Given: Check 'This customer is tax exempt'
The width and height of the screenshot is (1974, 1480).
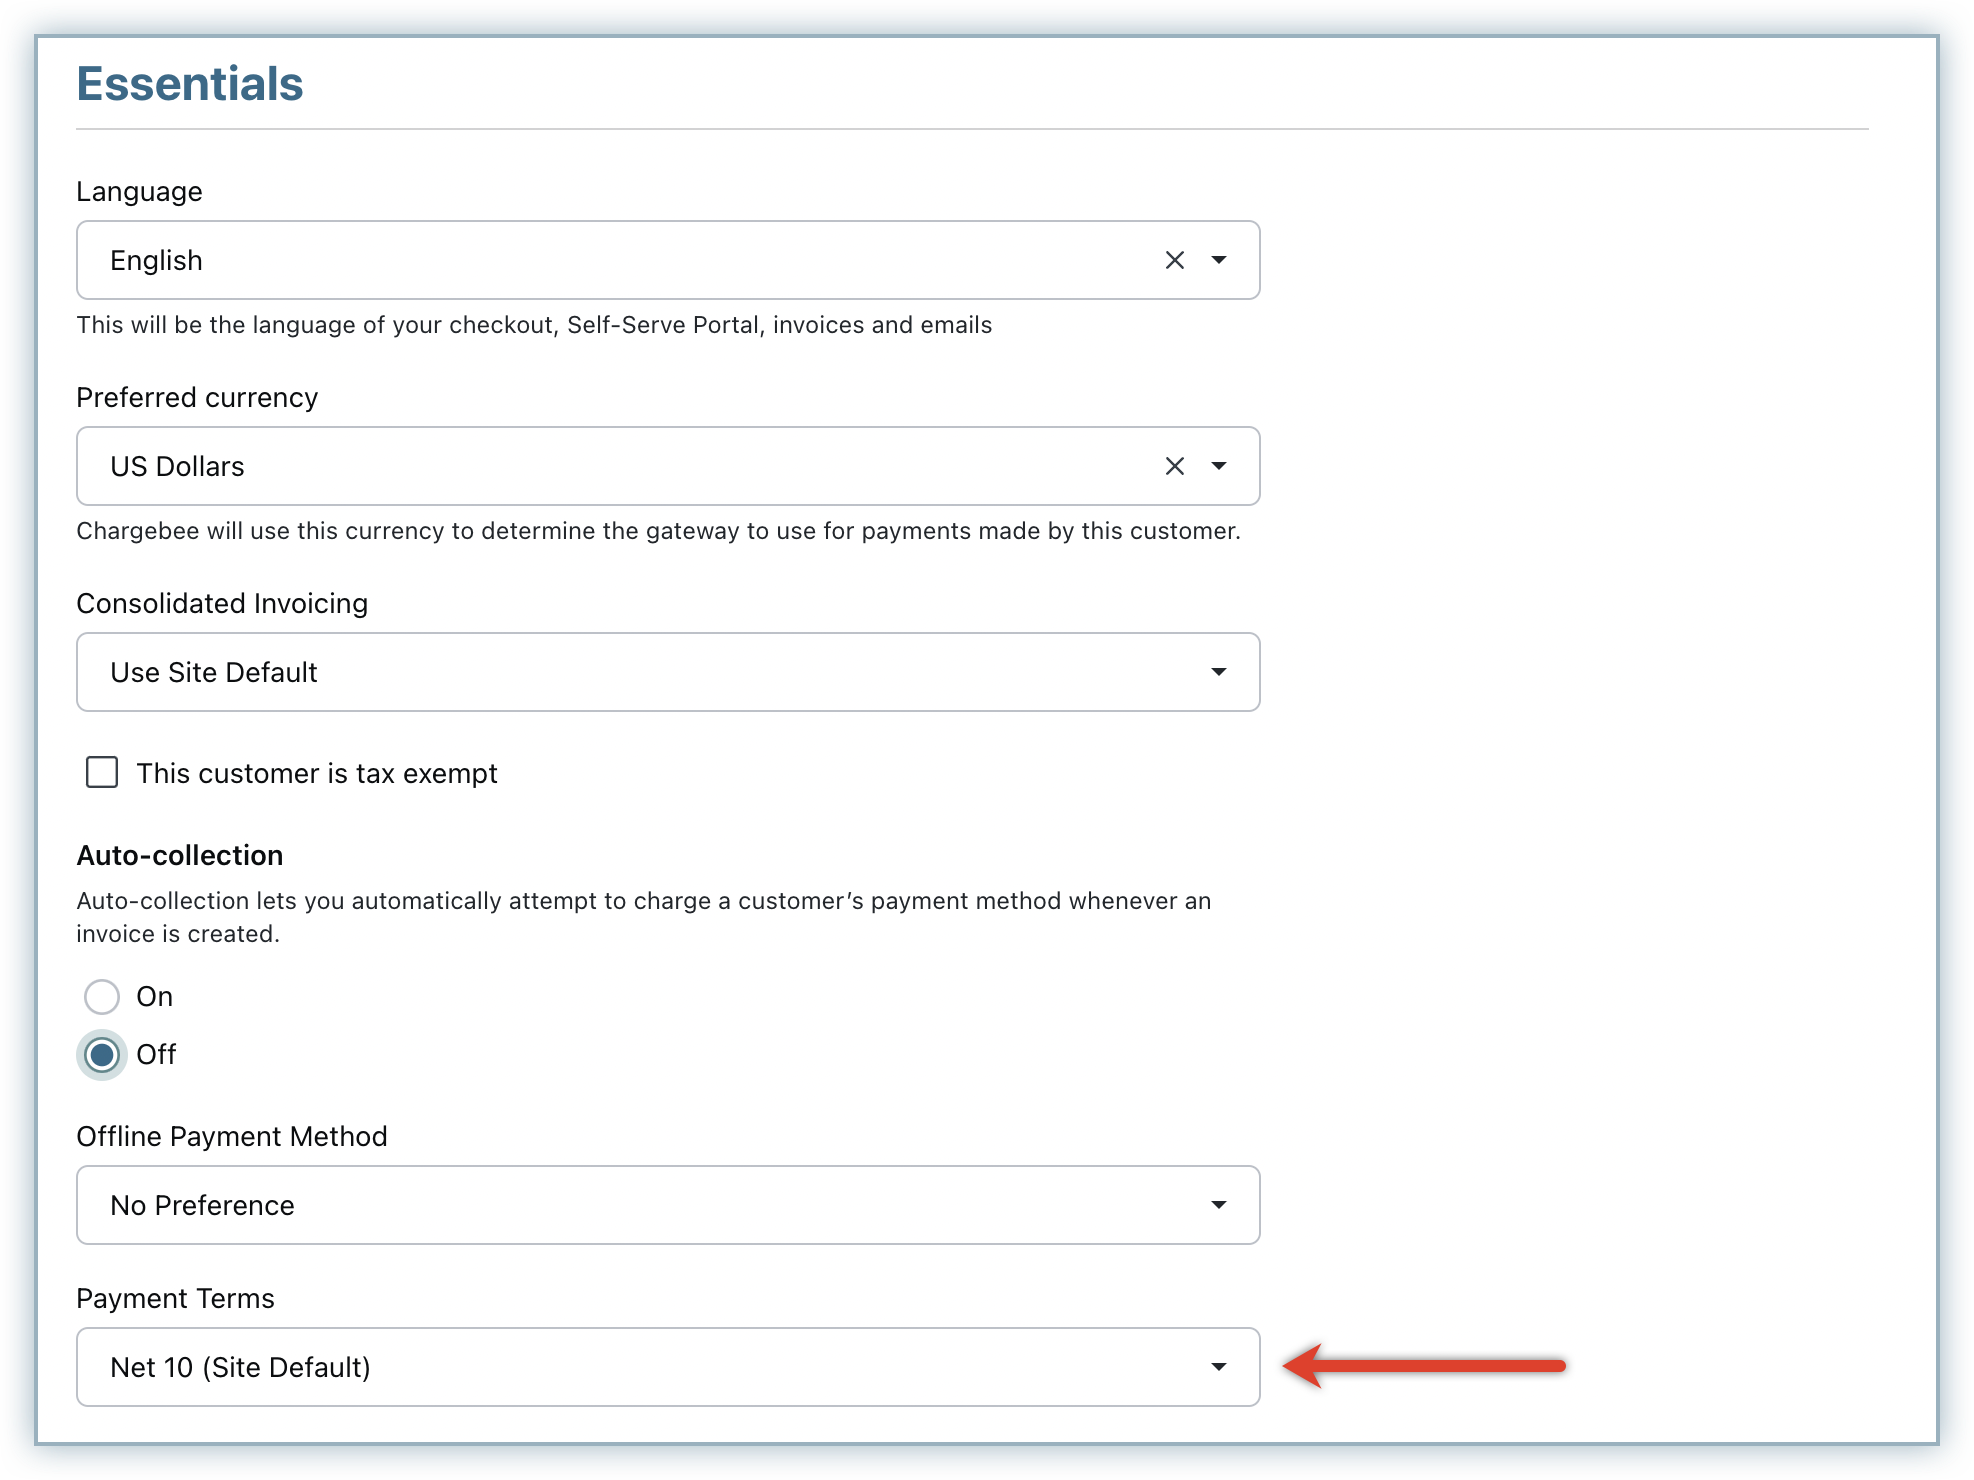Looking at the screenshot, I should point(102,773).
